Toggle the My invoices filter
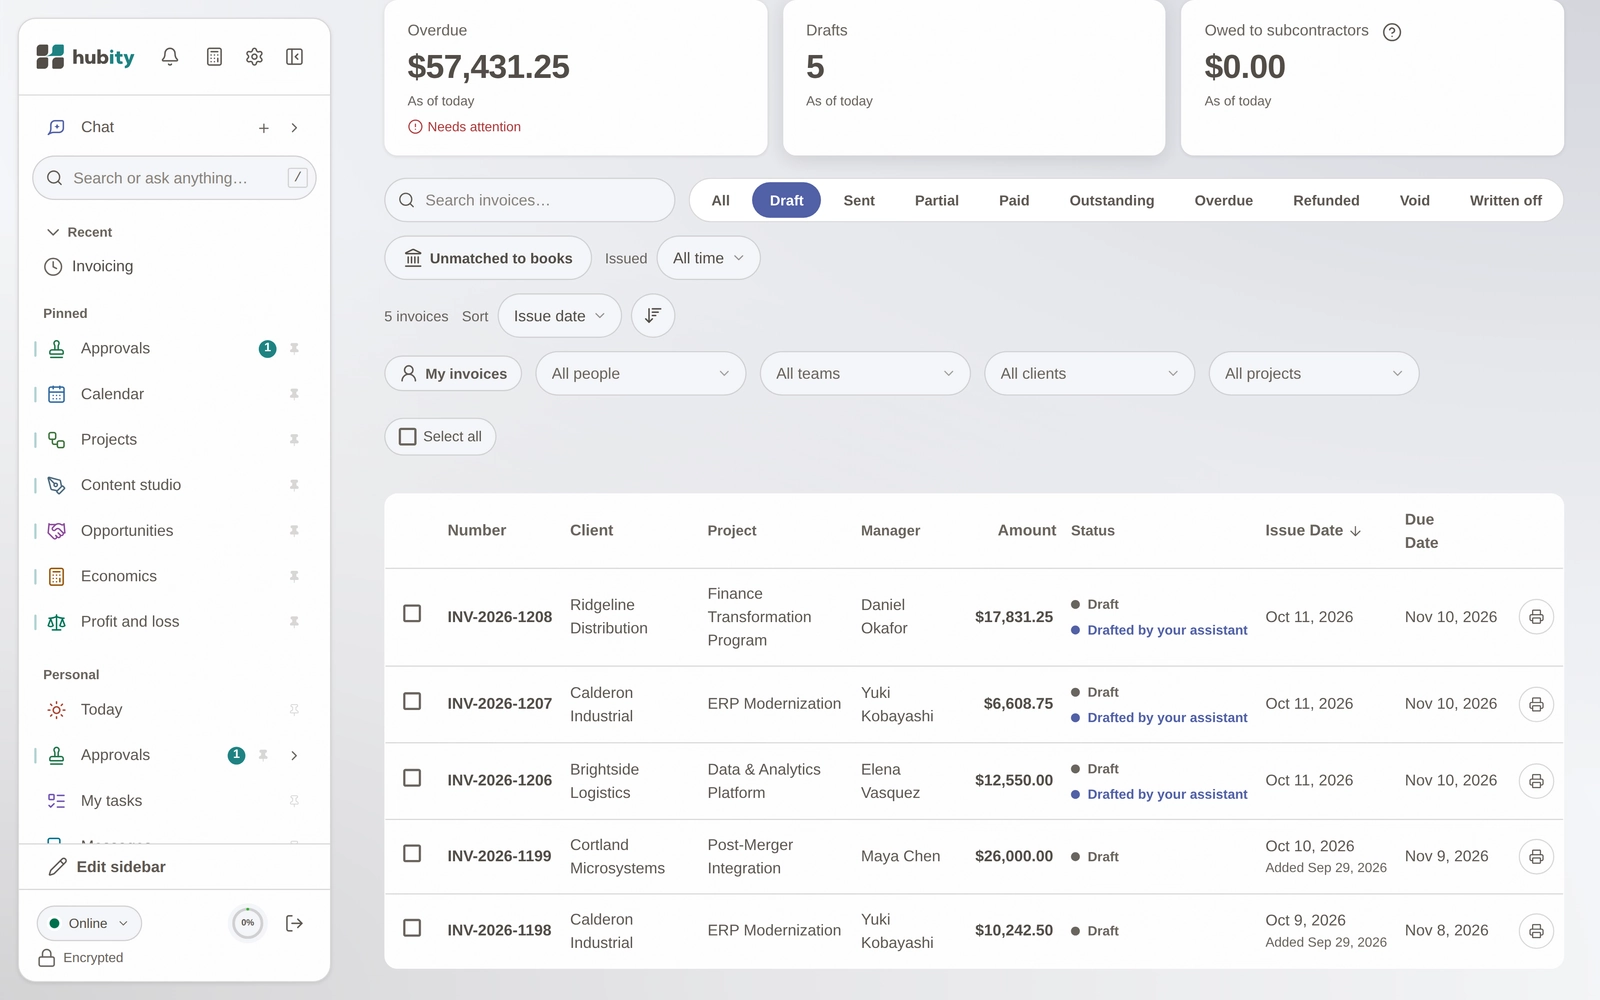1600x1000 pixels. [x=453, y=374]
